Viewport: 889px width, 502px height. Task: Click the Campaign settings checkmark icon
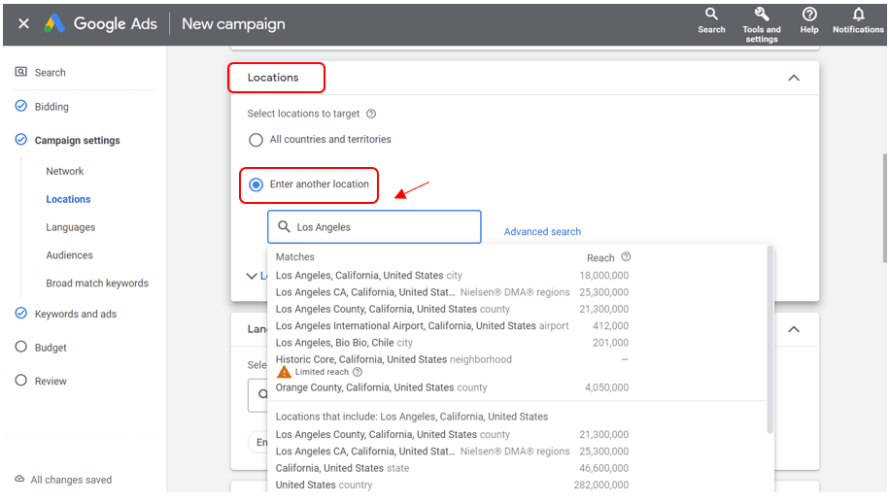pyautogui.click(x=21, y=140)
